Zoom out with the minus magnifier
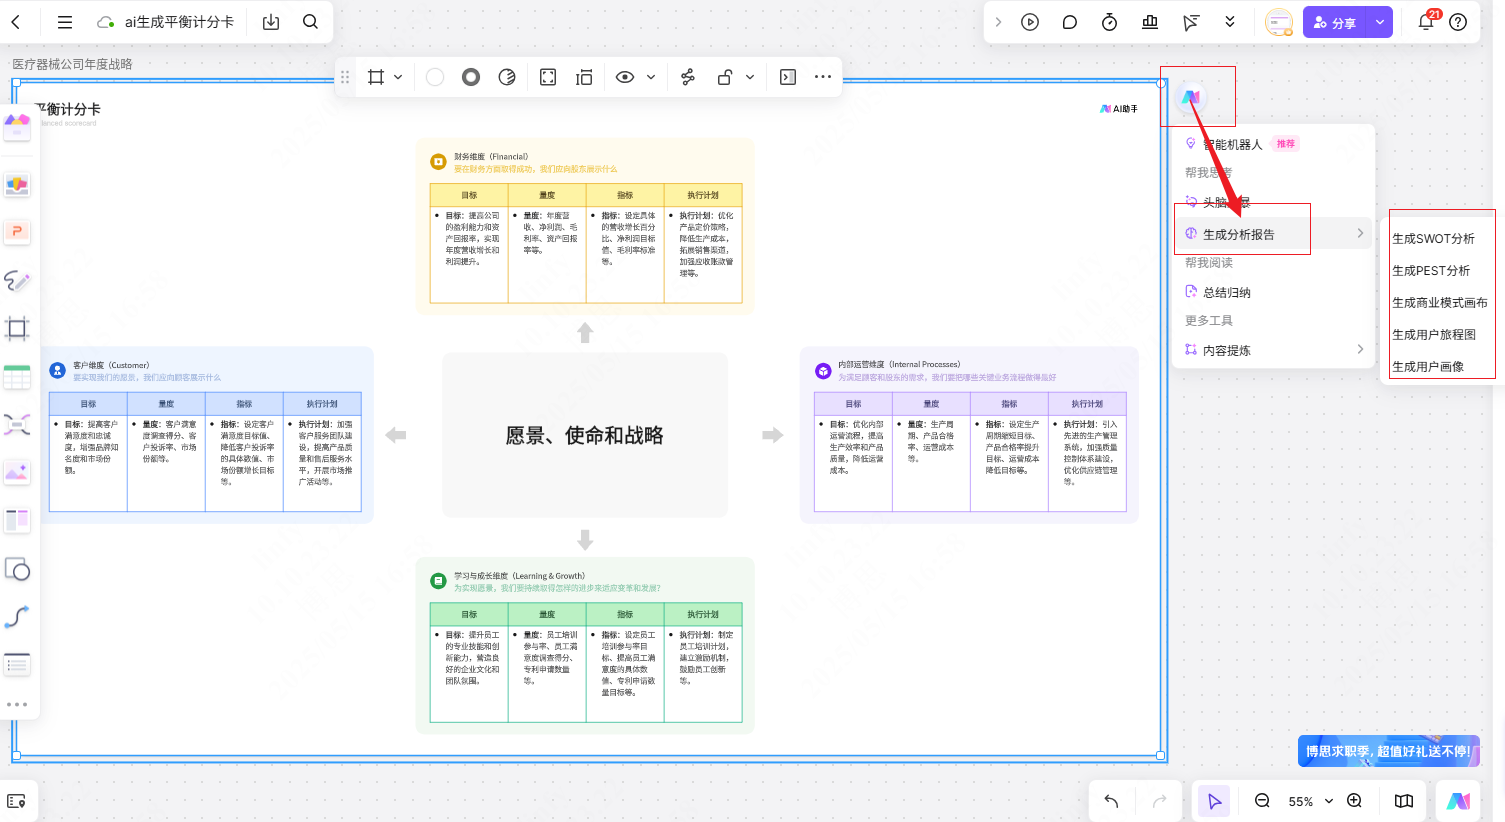The height and width of the screenshot is (822, 1505). click(x=1262, y=801)
